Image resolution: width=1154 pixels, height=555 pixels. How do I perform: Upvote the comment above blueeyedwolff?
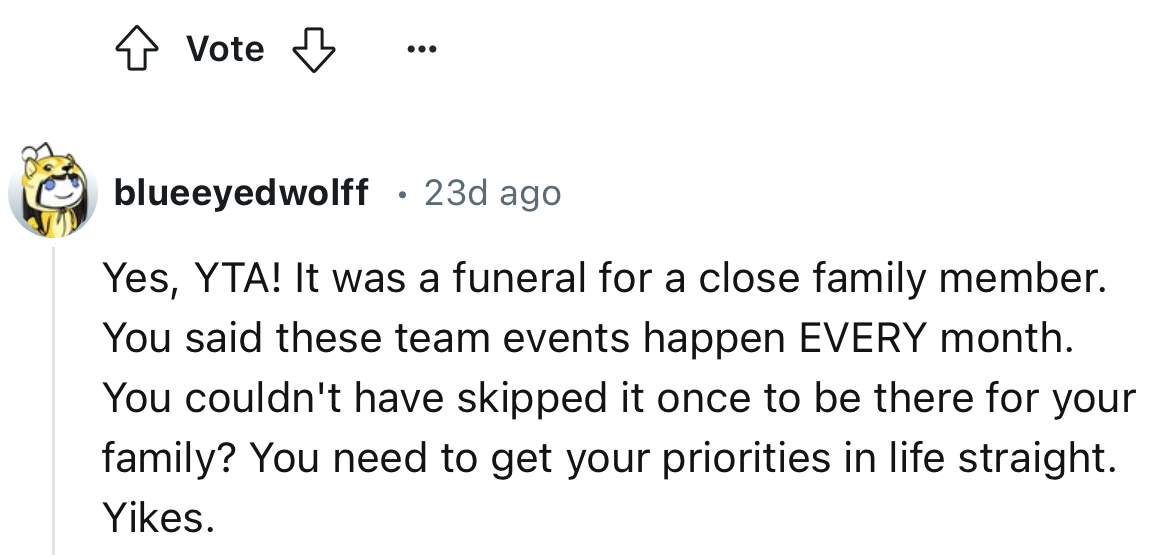(x=141, y=49)
